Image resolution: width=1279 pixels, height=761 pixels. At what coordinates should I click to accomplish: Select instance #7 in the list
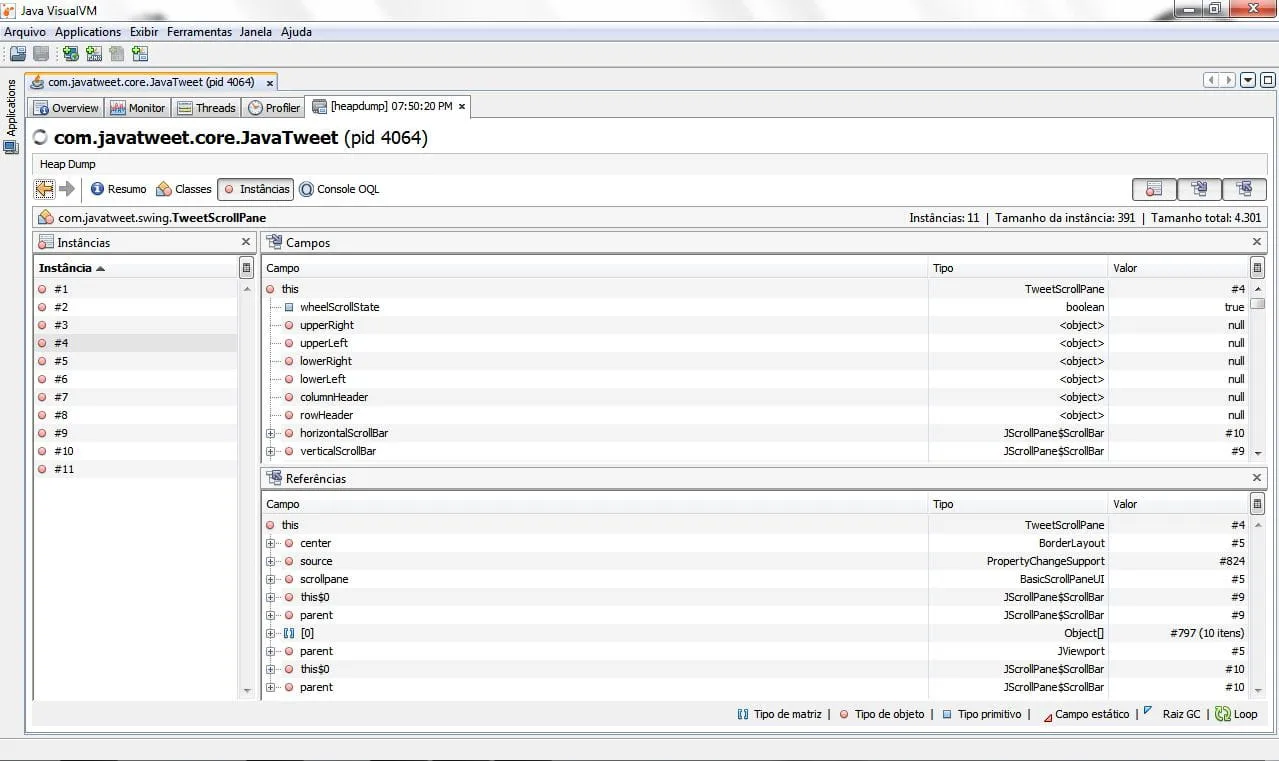136,397
